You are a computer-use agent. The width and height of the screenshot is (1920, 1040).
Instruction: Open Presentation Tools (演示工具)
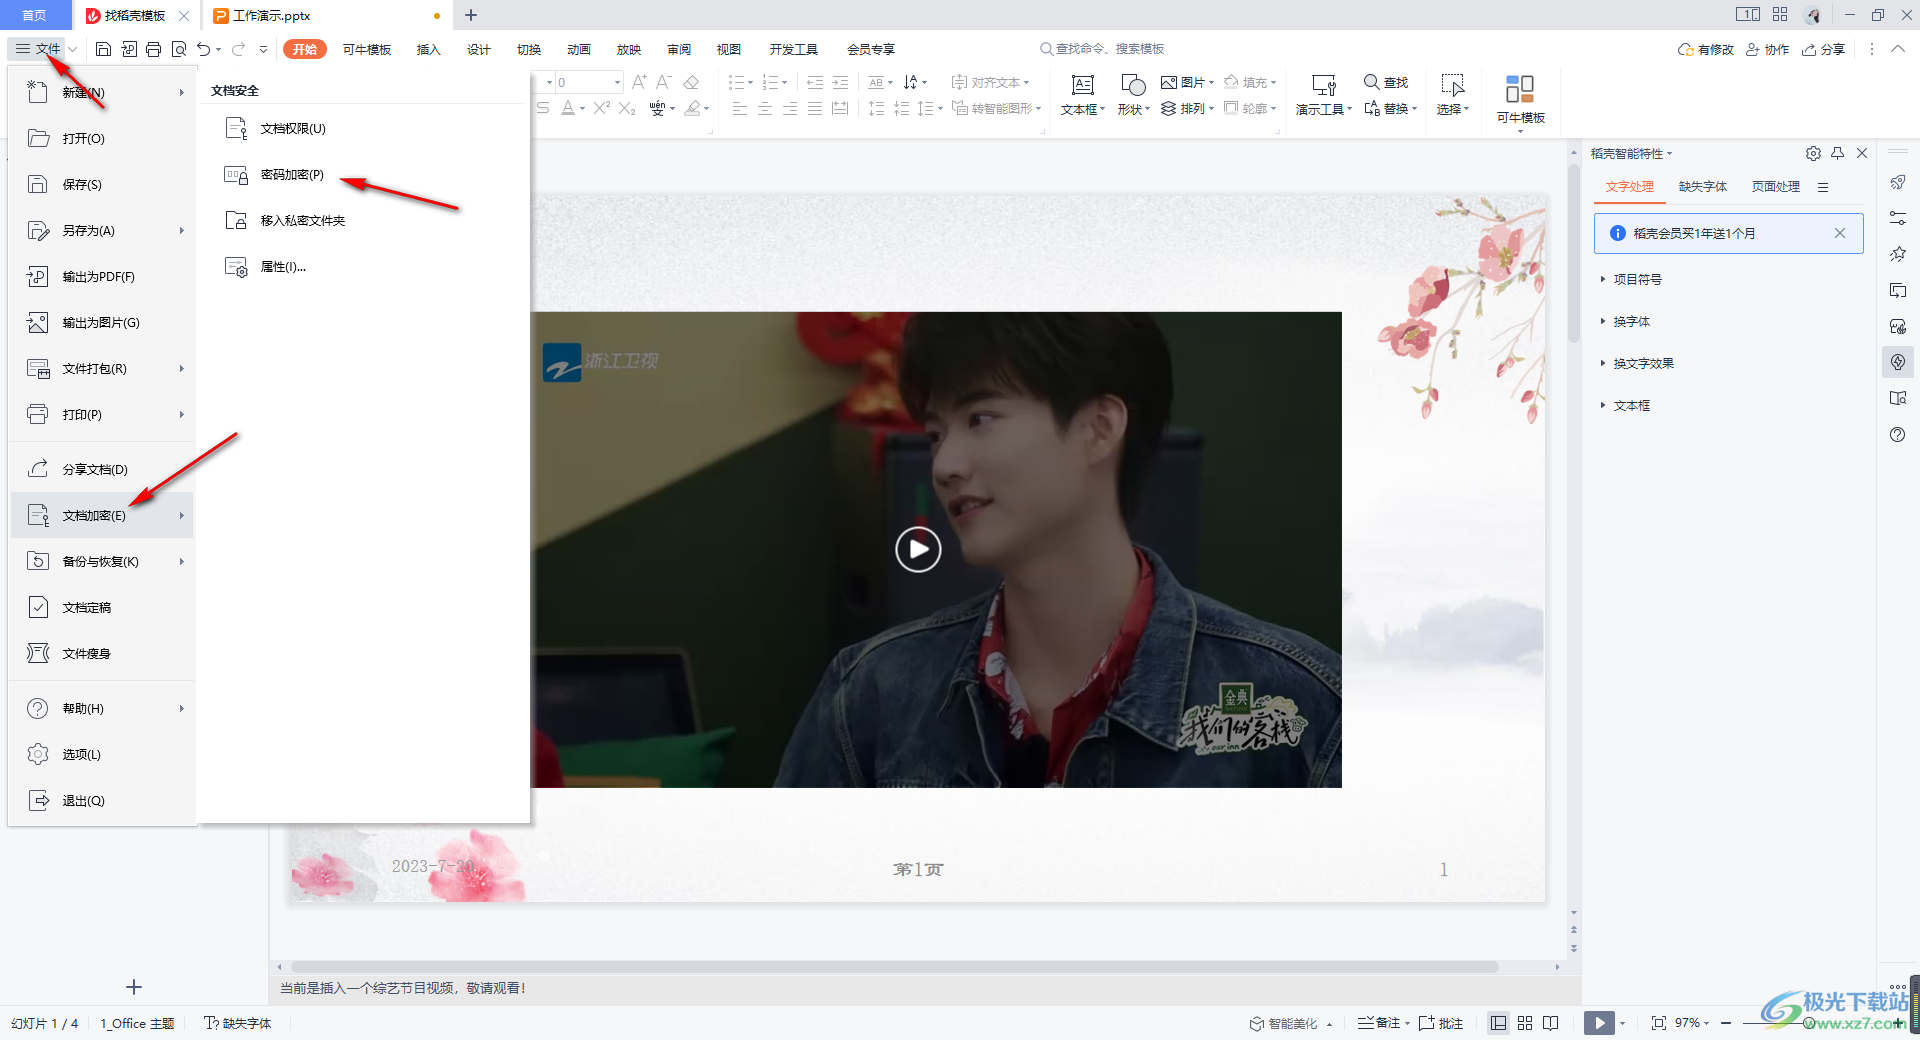(1323, 95)
